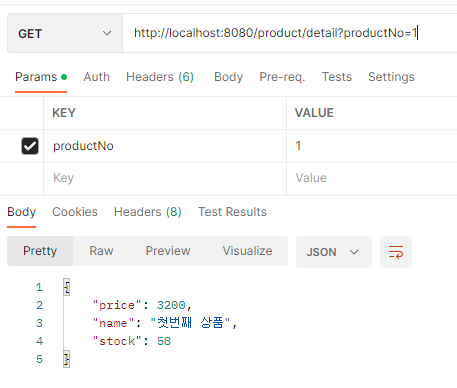
Task: Click the "첫번째 상품" name value
Action: (190, 323)
